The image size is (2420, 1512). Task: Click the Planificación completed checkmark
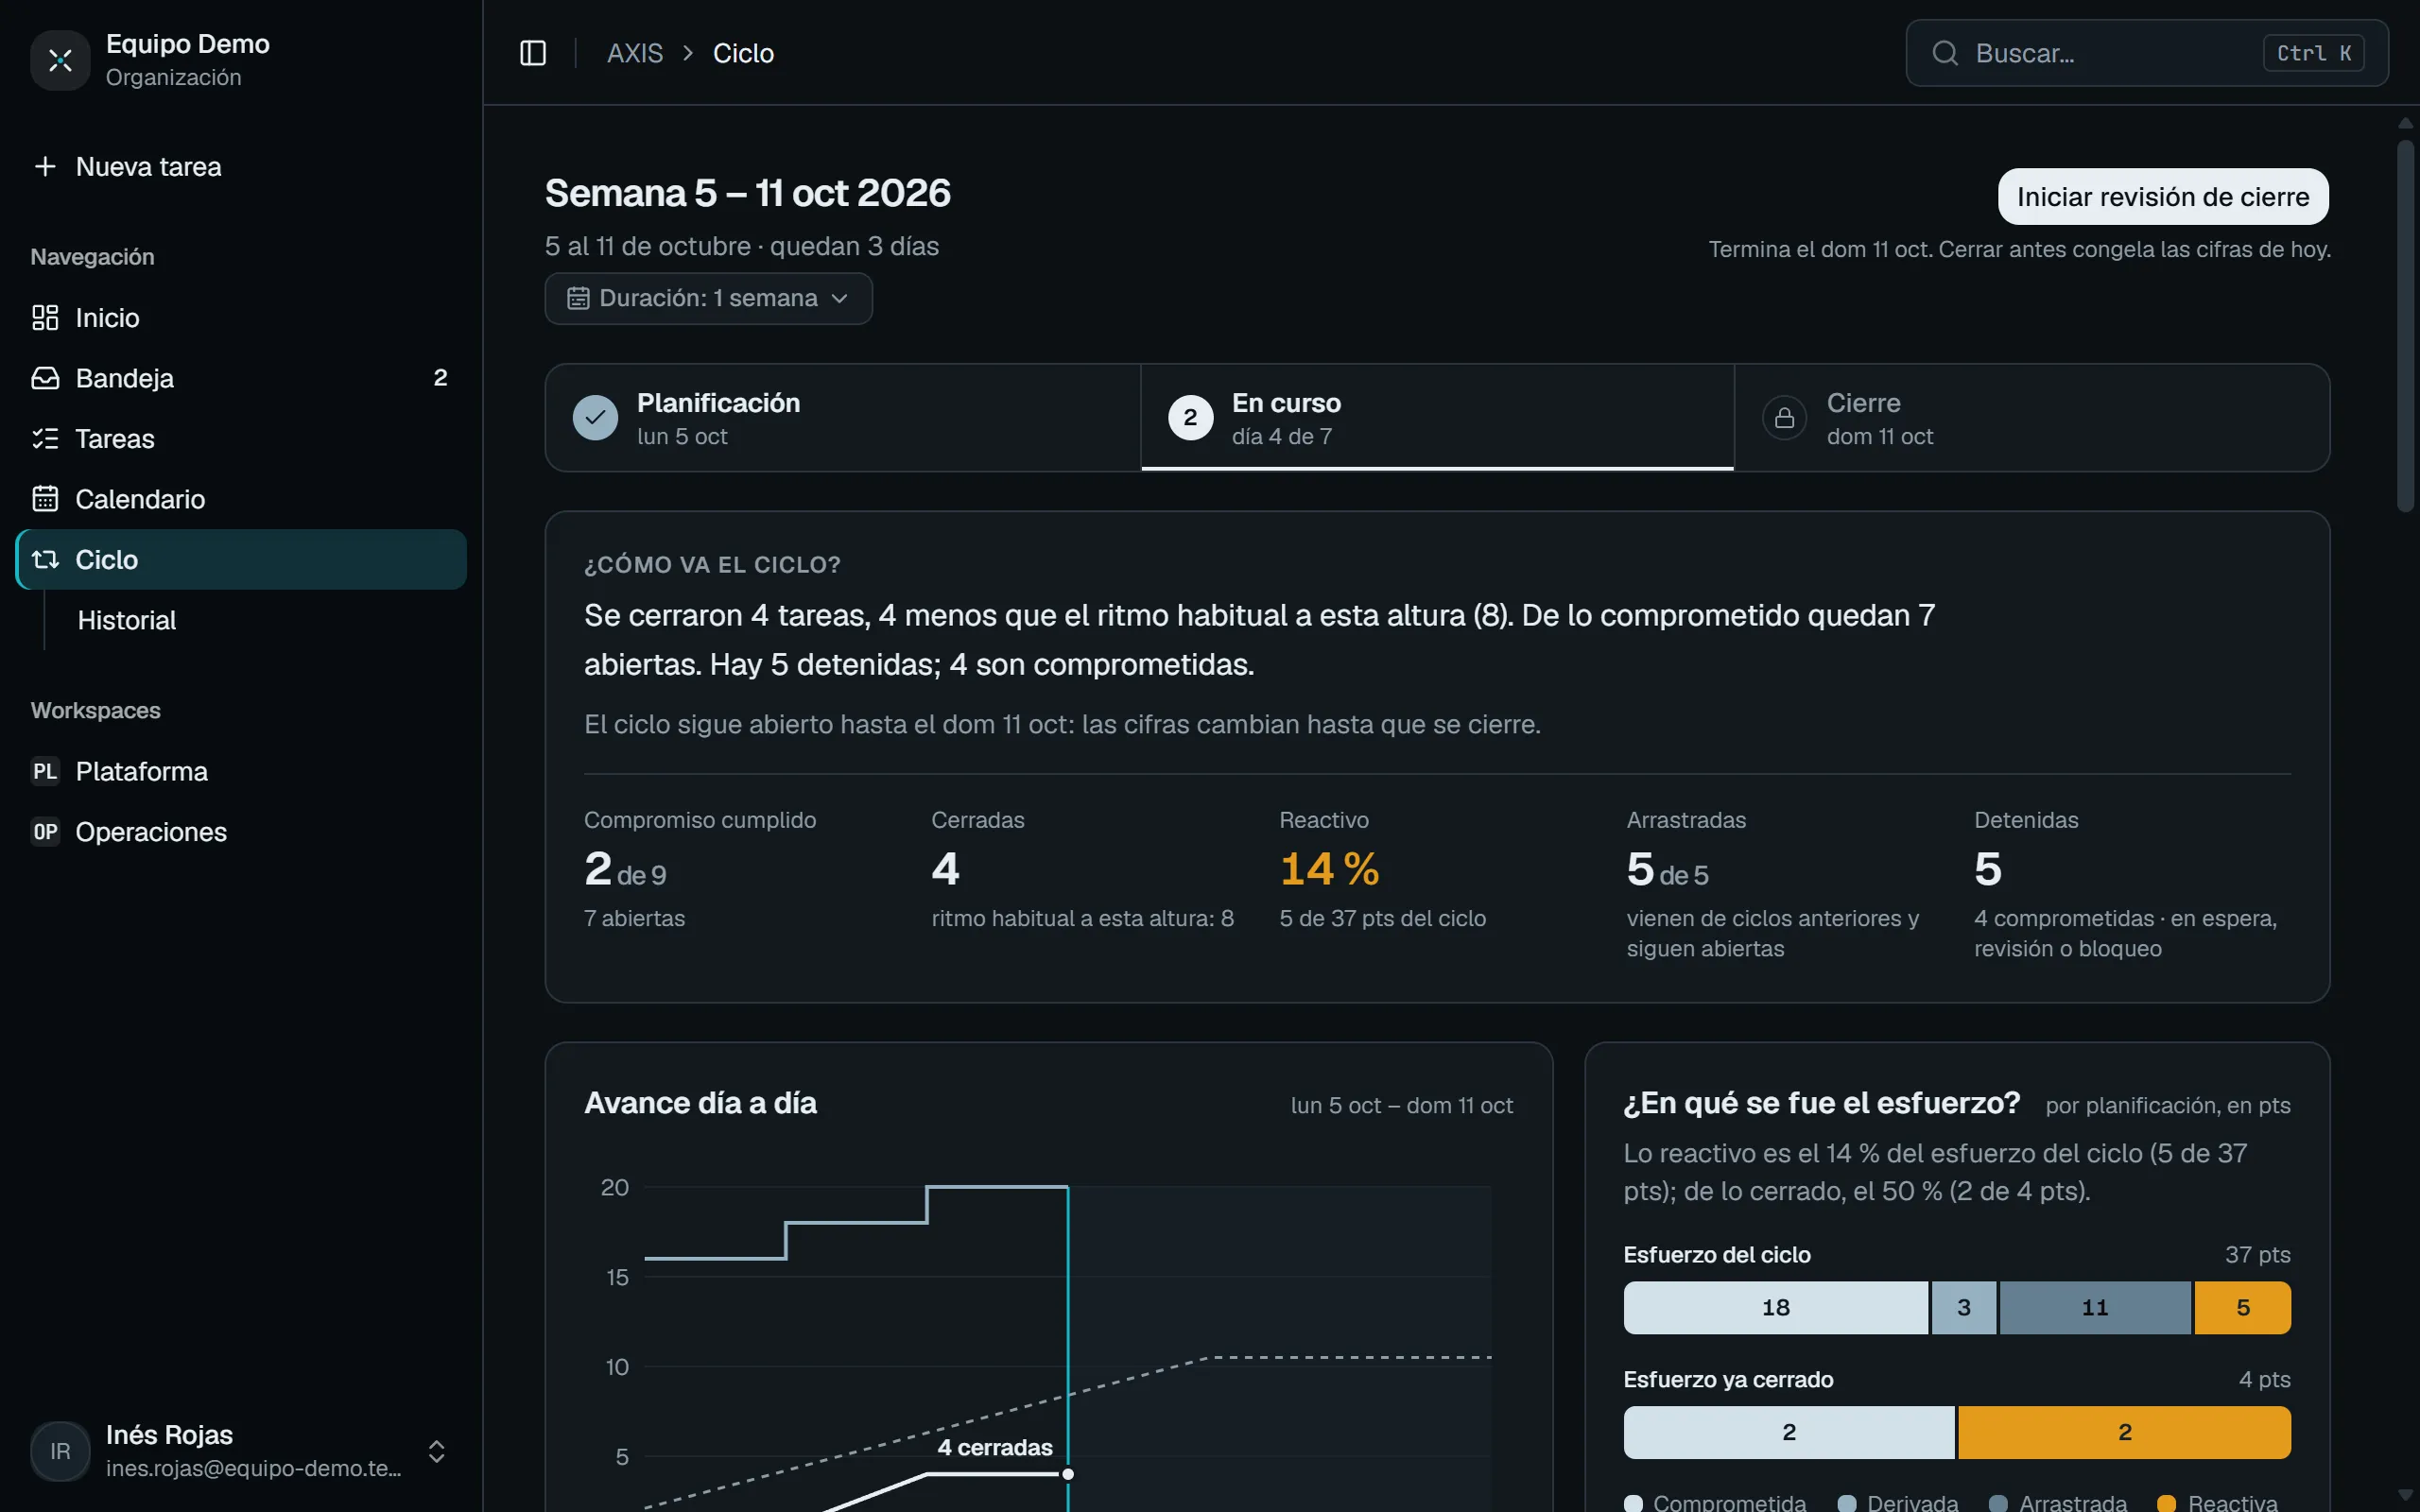595,418
